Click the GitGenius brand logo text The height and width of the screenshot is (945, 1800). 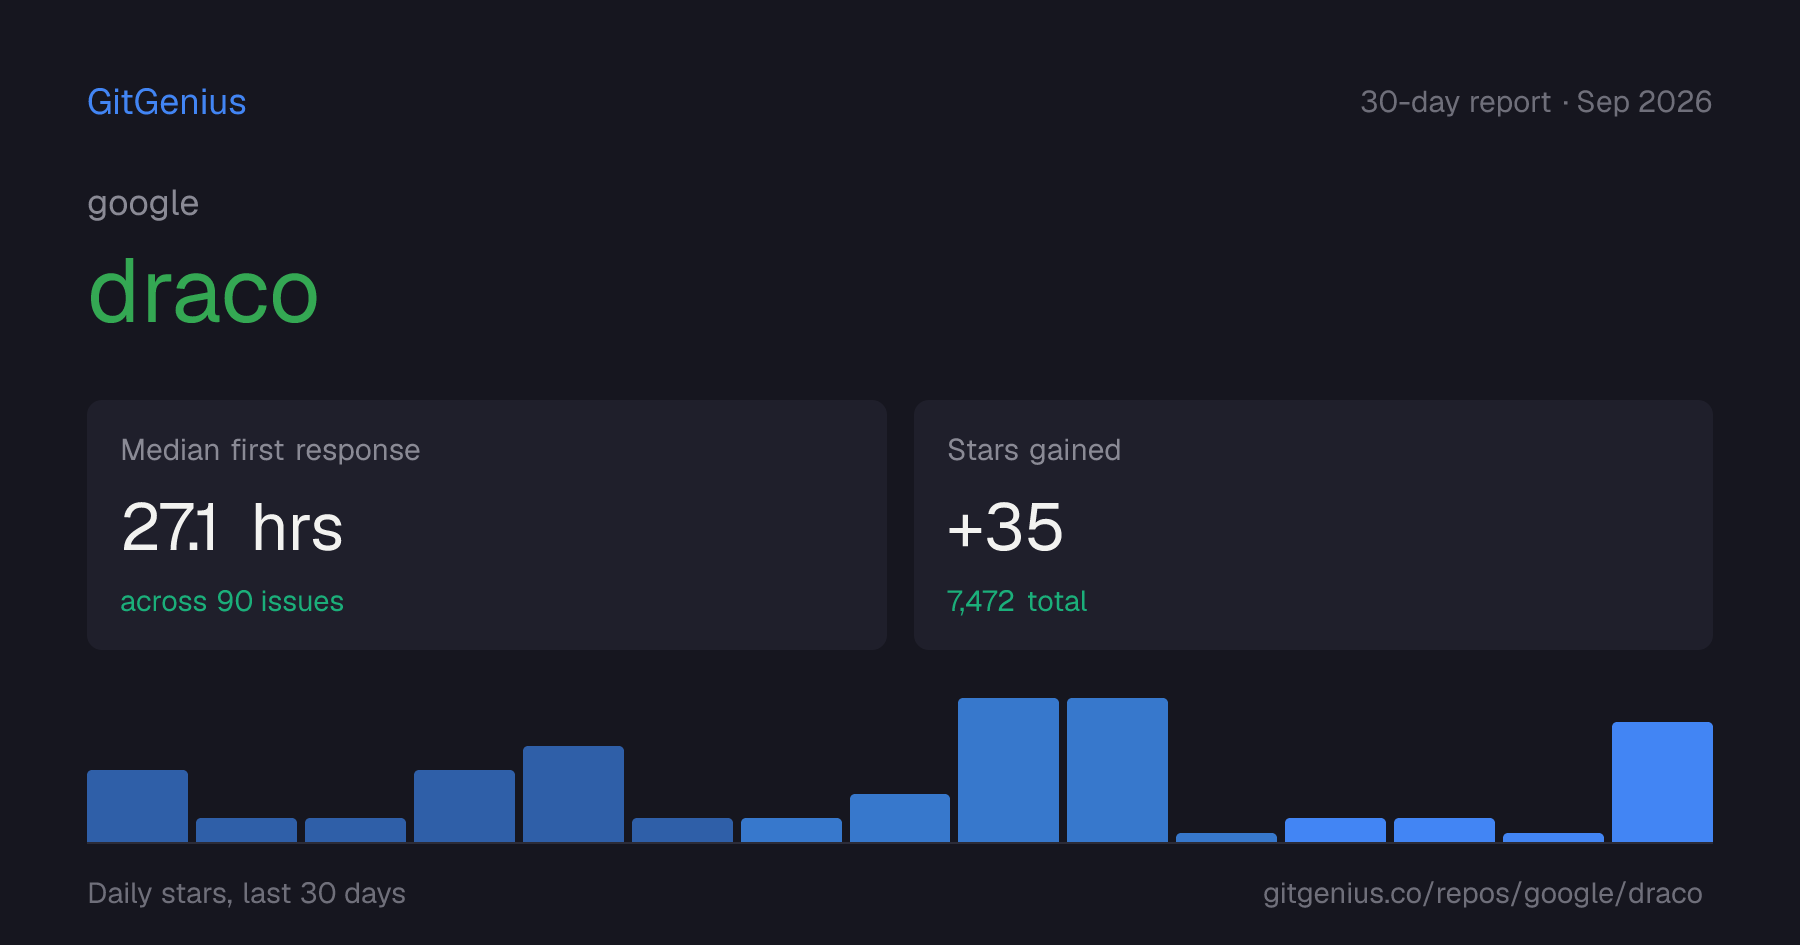click(166, 102)
